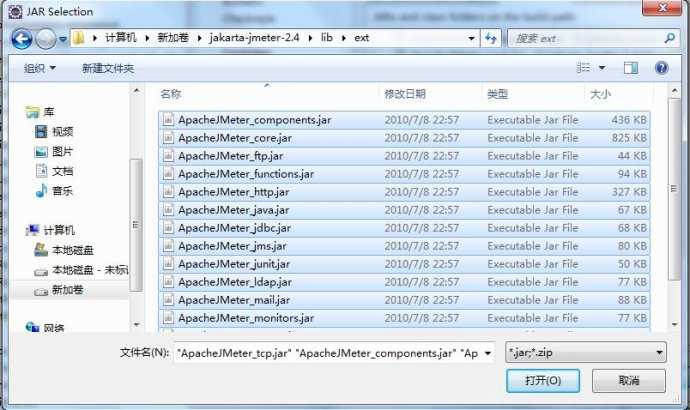Click the navigation pane scroll down arrow
The height and width of the screenshot is (410, 690).
coord(136,325)
